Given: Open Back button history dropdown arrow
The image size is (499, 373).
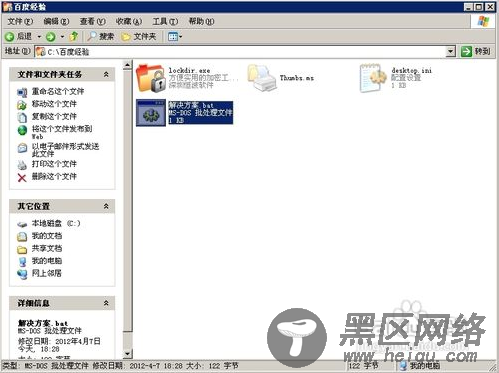Looking at the screenshot, I should coord(39,37).
